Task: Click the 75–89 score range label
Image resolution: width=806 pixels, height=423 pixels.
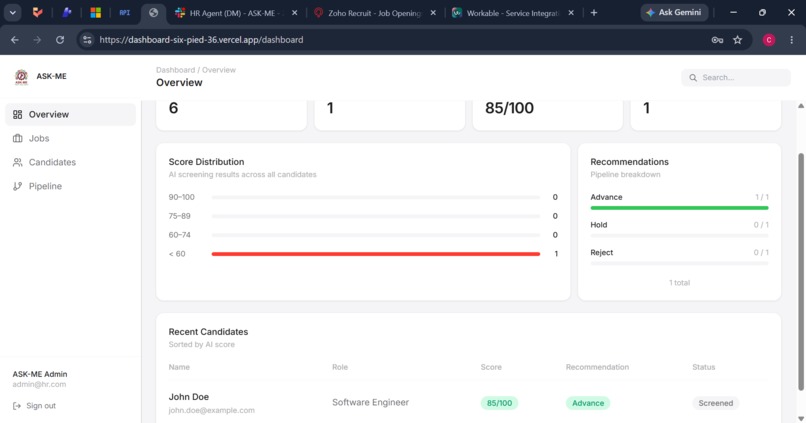Action: pyautogui.click(x=179, y=216)
